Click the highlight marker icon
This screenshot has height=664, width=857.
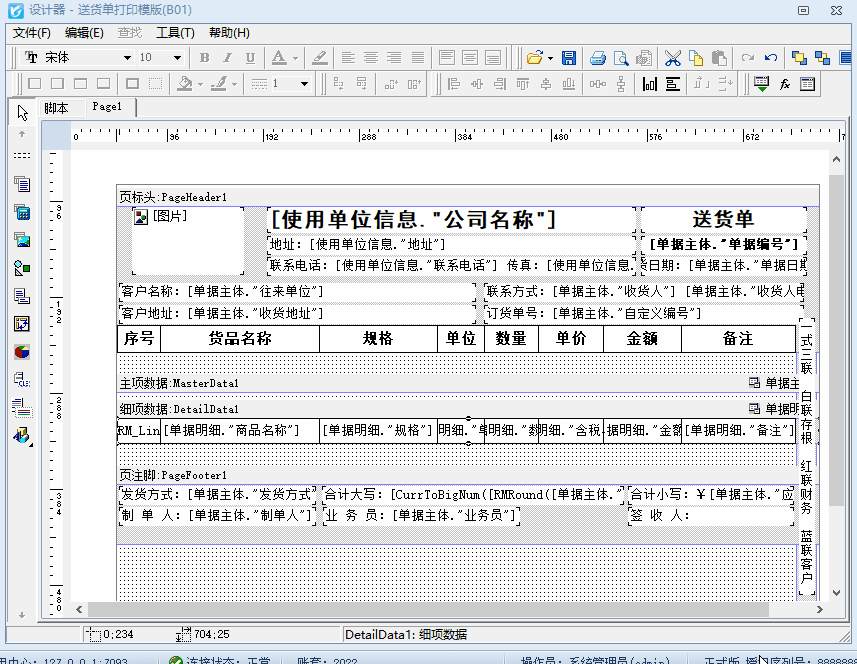pos(320,58)
